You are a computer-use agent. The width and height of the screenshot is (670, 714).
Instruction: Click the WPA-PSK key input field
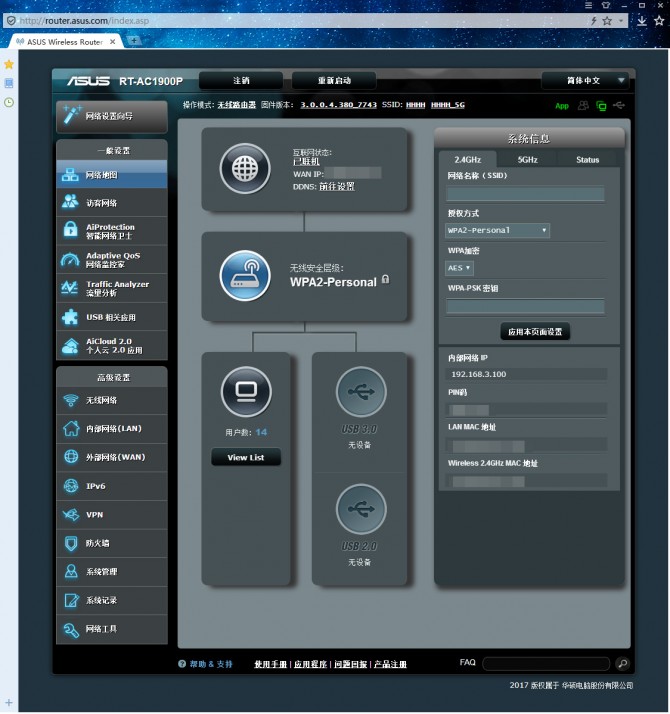pyautogui.click(x=526, y=306)
